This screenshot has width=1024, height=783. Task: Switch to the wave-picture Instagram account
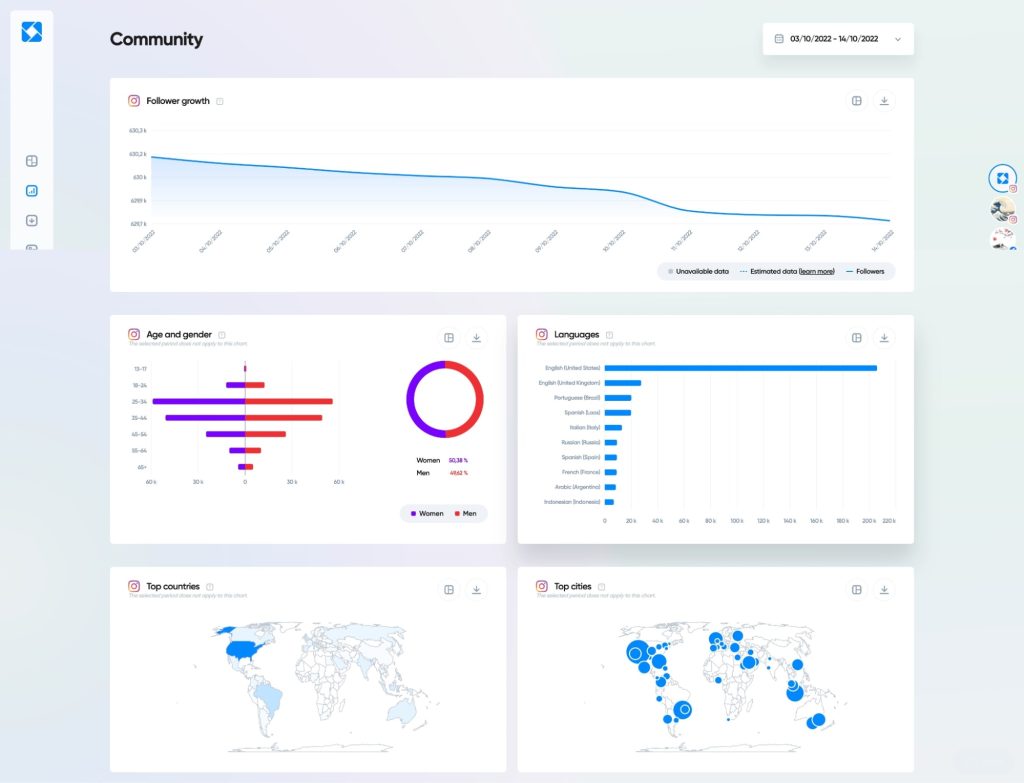(1002, 209)
